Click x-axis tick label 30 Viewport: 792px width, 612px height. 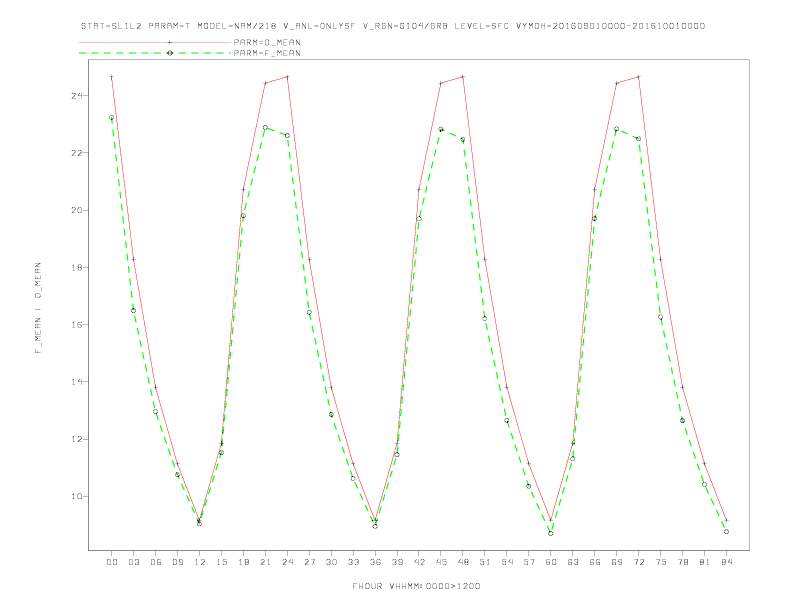pos(331,562)
